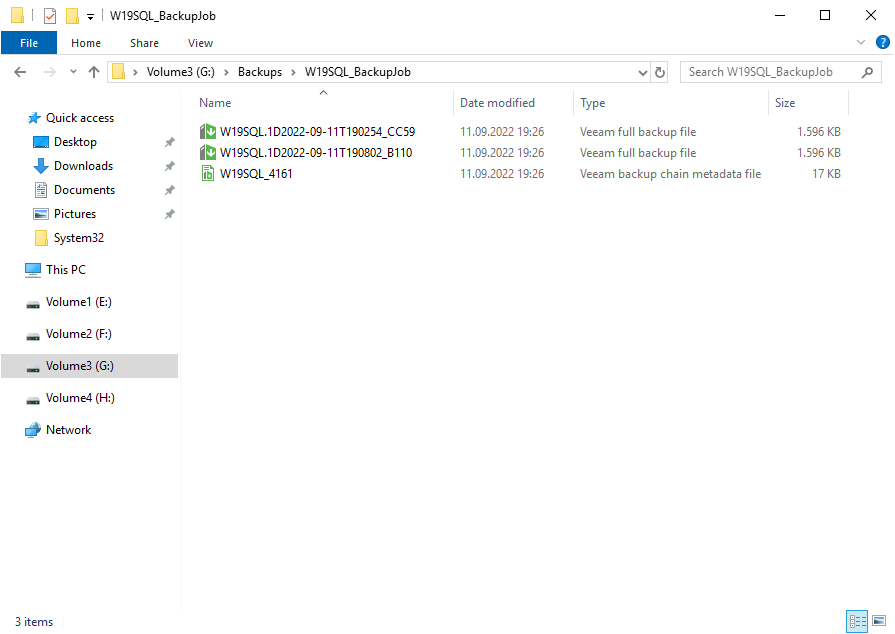Click the 17 KB size cell
The height and width of the screenshot is (634, 895).
tap(826, 174)
